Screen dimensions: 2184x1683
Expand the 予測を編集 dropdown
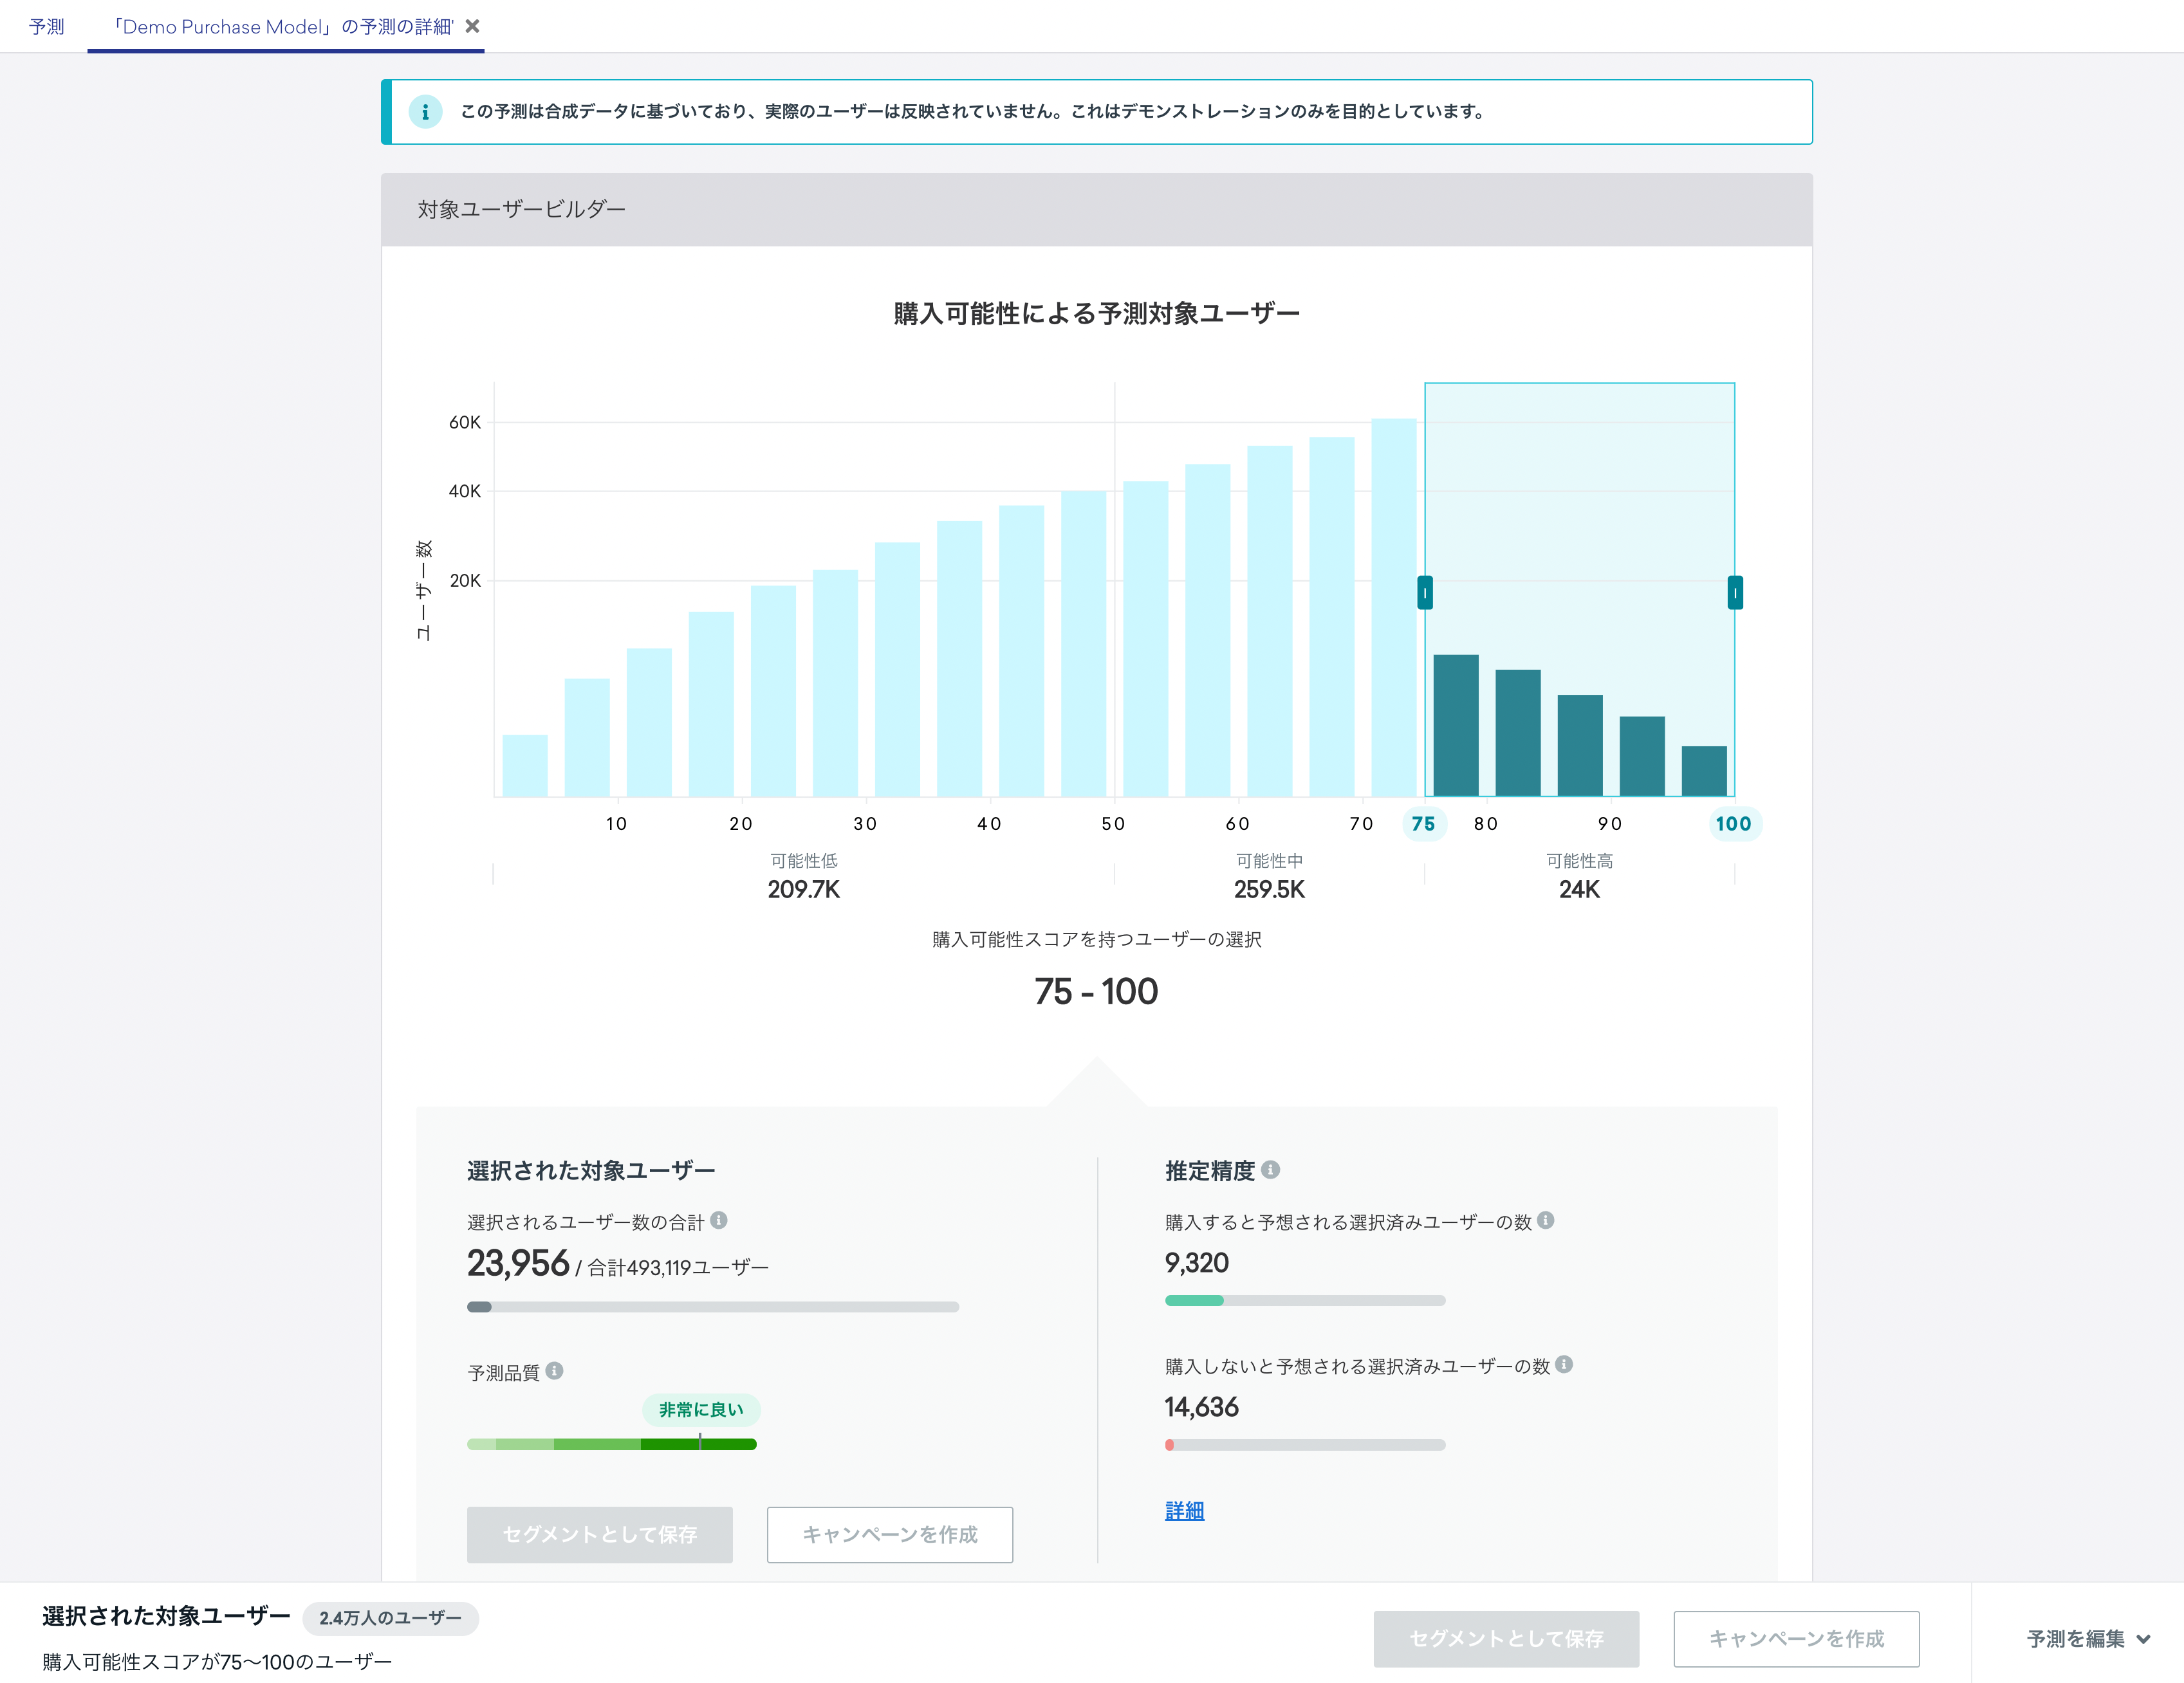tap(2087, 1638)
